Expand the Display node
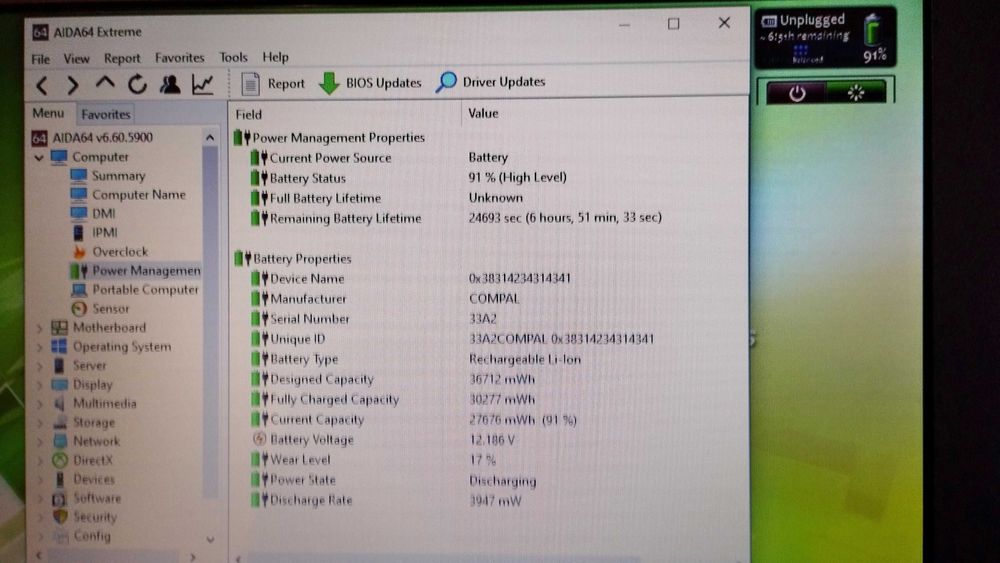The height and width of the screenshot is (563, 1000). point(40,384)
